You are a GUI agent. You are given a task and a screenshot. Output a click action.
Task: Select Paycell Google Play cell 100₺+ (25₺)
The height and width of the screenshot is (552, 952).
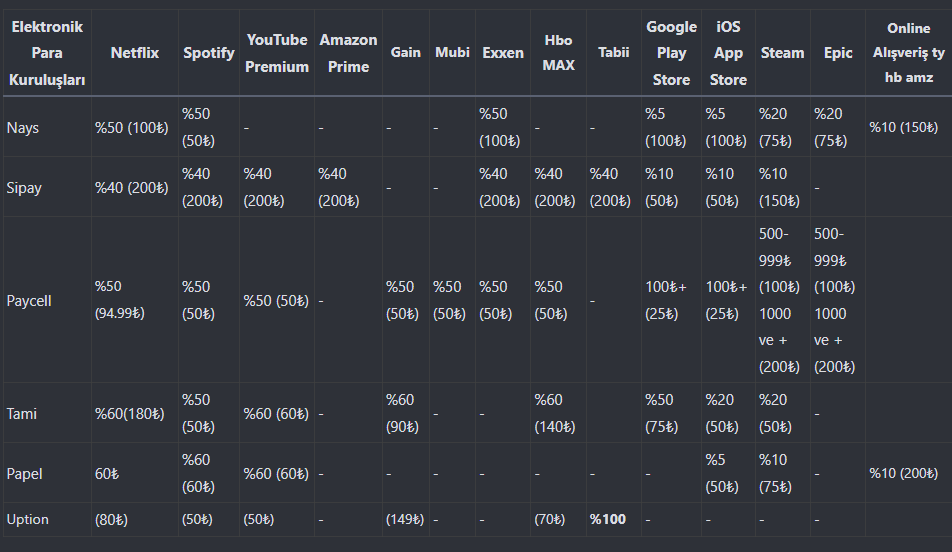click(666, 300)
